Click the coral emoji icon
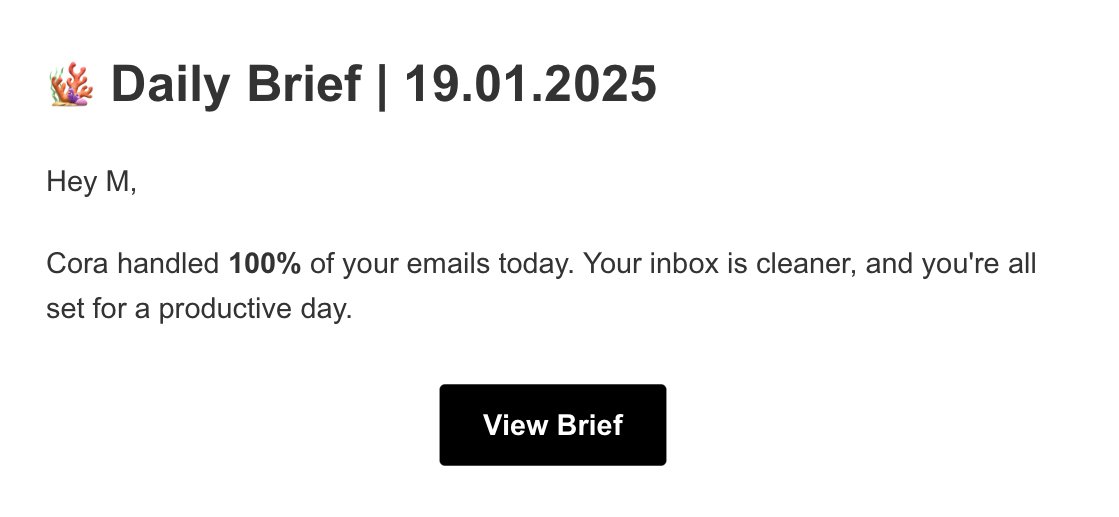1119x517 pixels. coord(70,85)
